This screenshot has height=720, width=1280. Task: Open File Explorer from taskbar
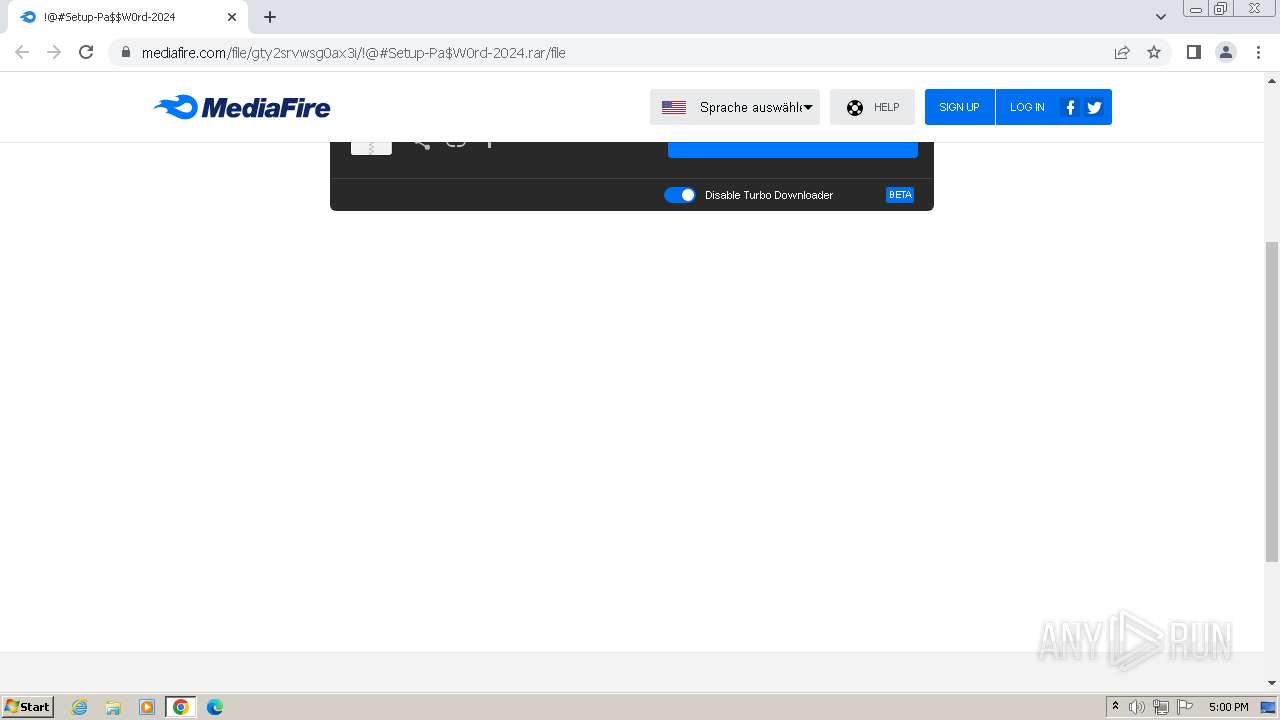113,707
